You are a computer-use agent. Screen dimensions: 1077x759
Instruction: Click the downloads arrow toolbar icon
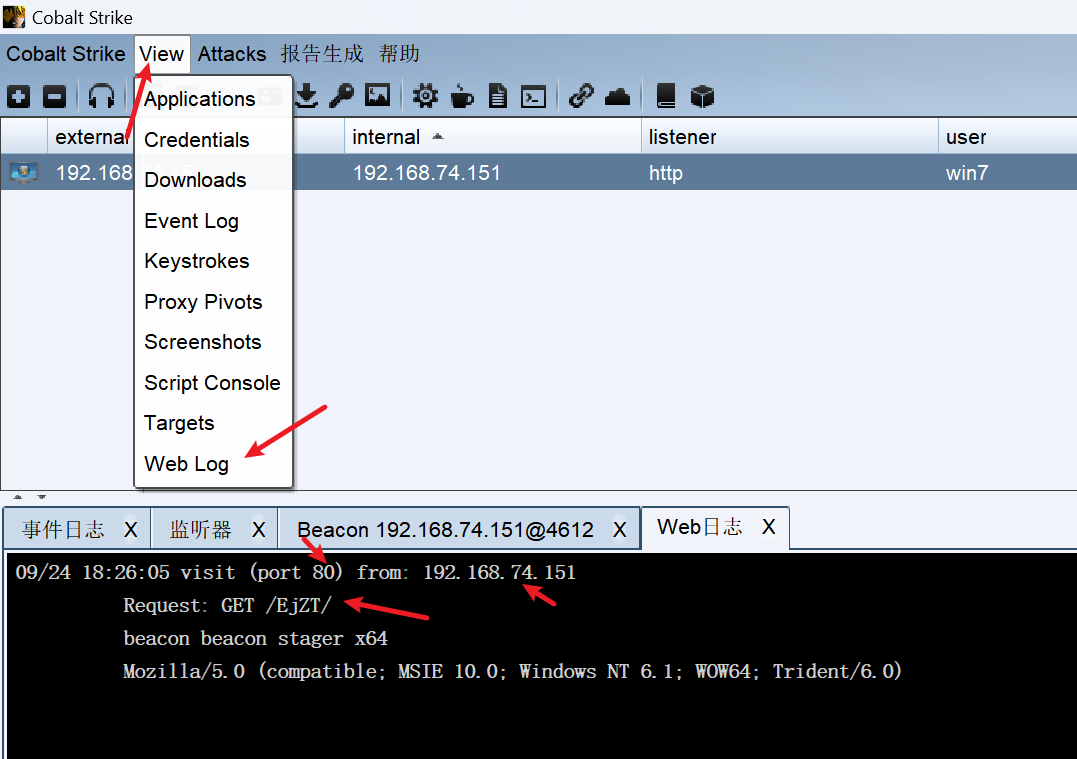pyautogui.click(x=307, y=96)
